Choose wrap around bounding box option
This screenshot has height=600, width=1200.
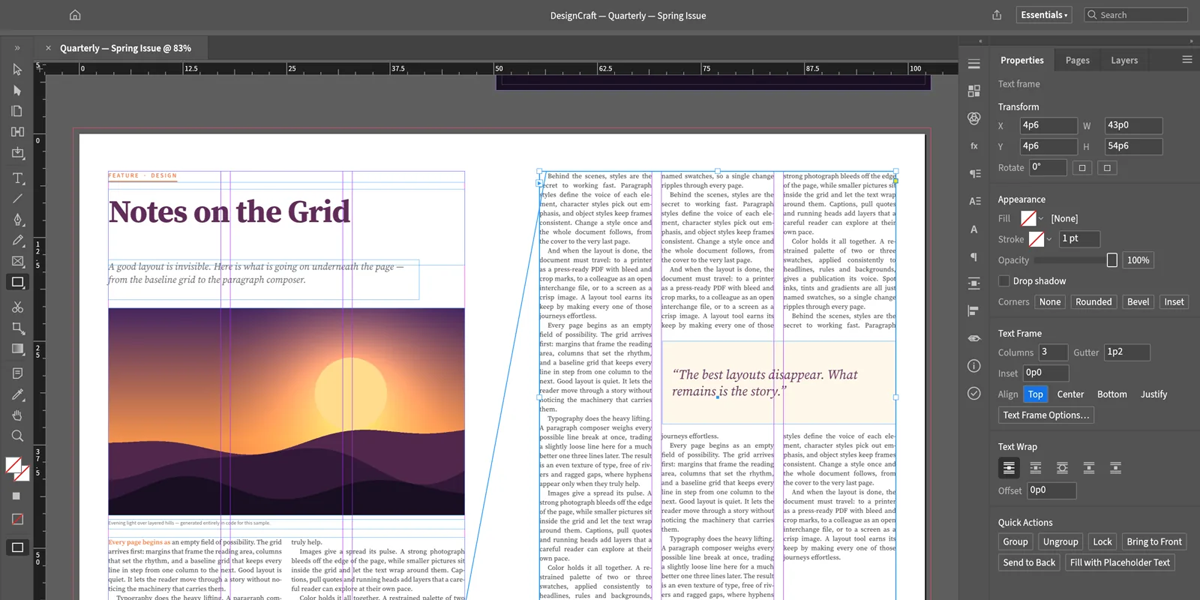[x=1035, y=467]
